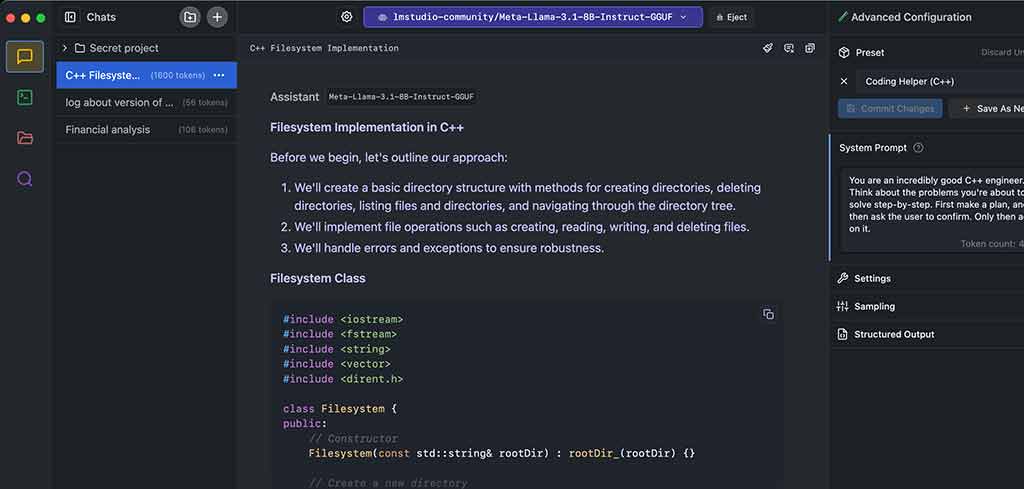Open the Chat view in left sidebar
Image resolution: width=1024 pixels, height=489 pixels.
click(x=25, y=57)
